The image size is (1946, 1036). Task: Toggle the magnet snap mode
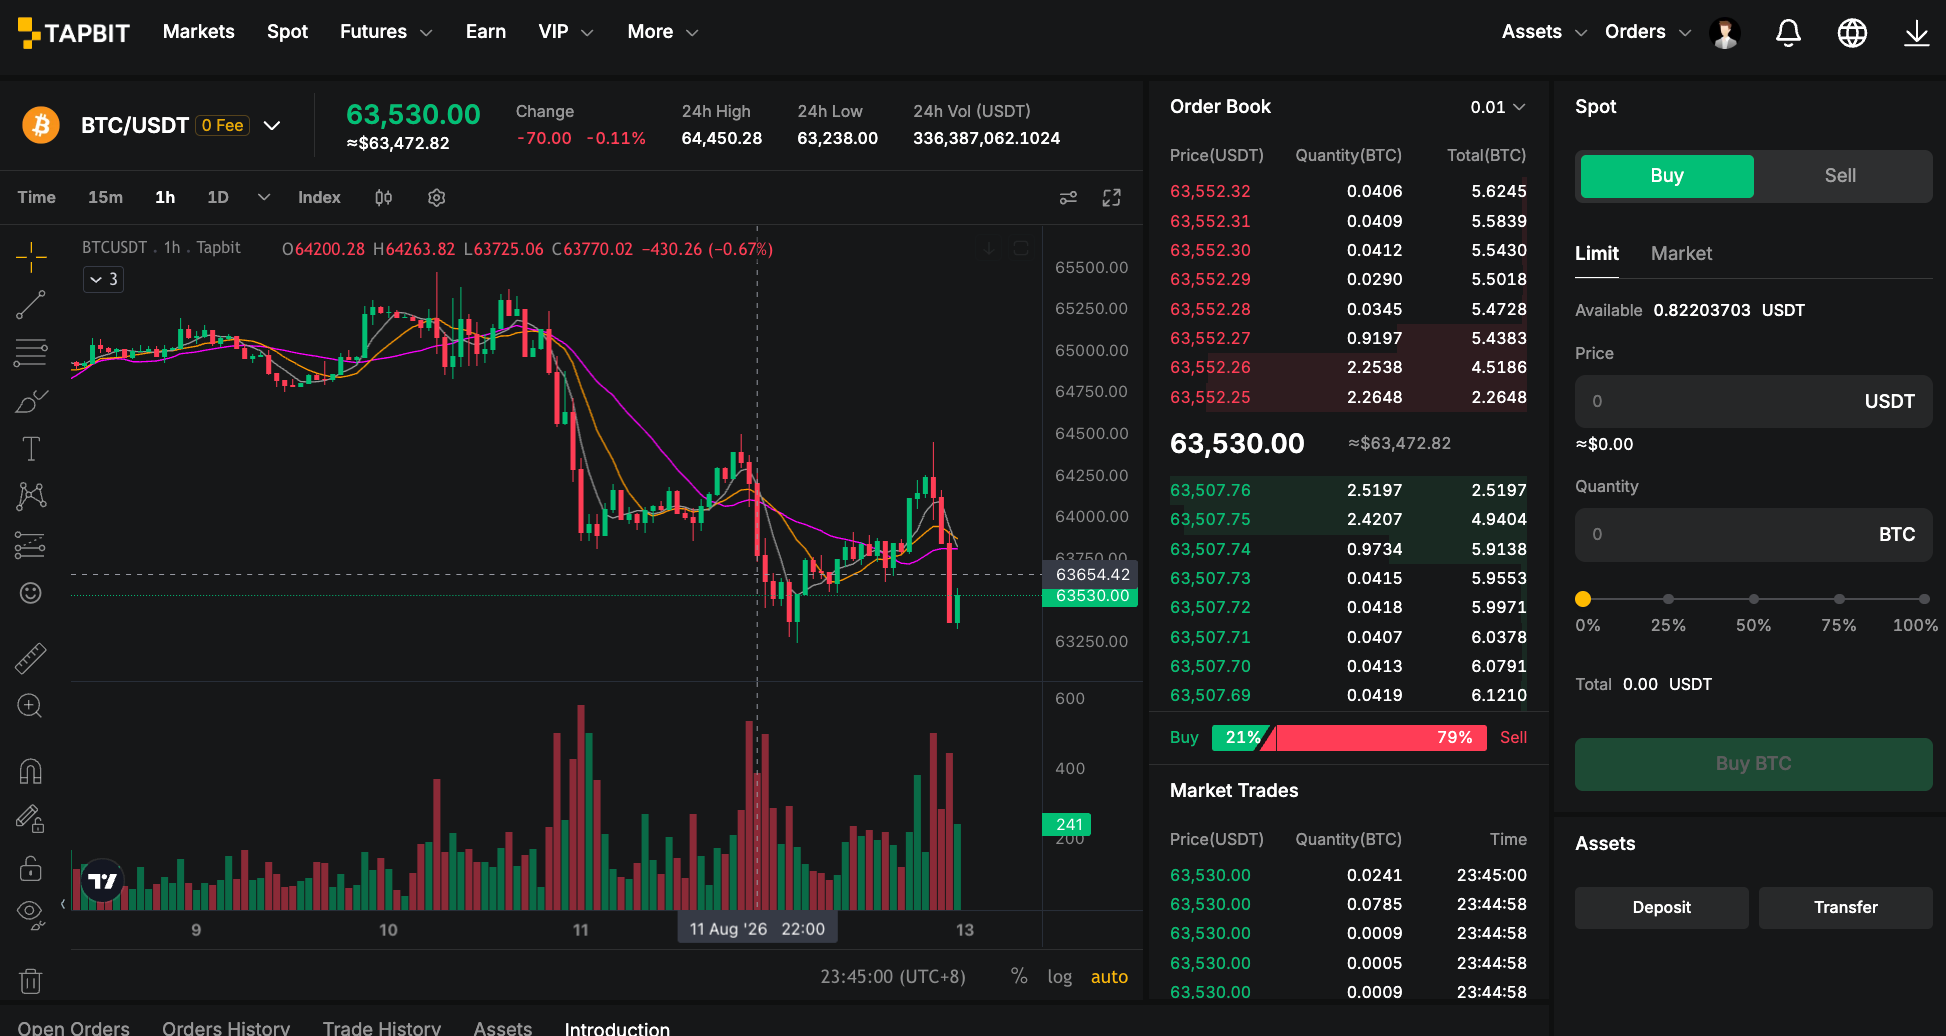(31, 771)
